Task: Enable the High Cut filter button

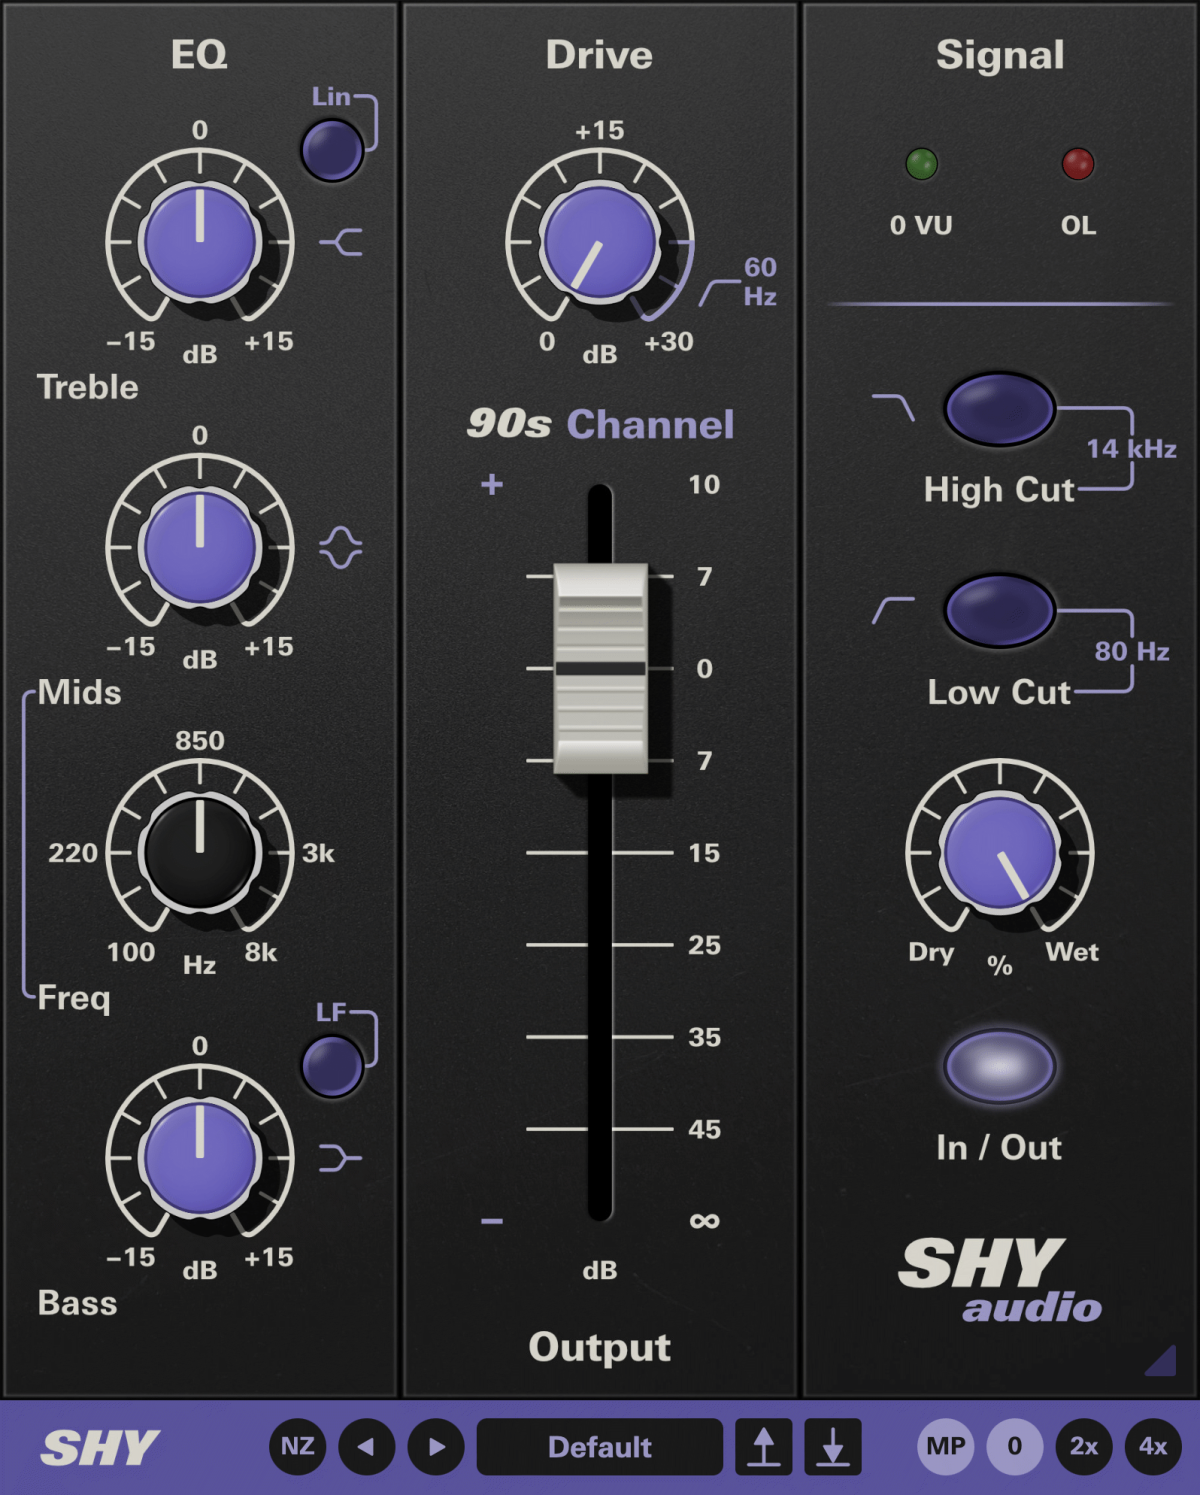Action: pyautogui.click(x=999, y=409)
